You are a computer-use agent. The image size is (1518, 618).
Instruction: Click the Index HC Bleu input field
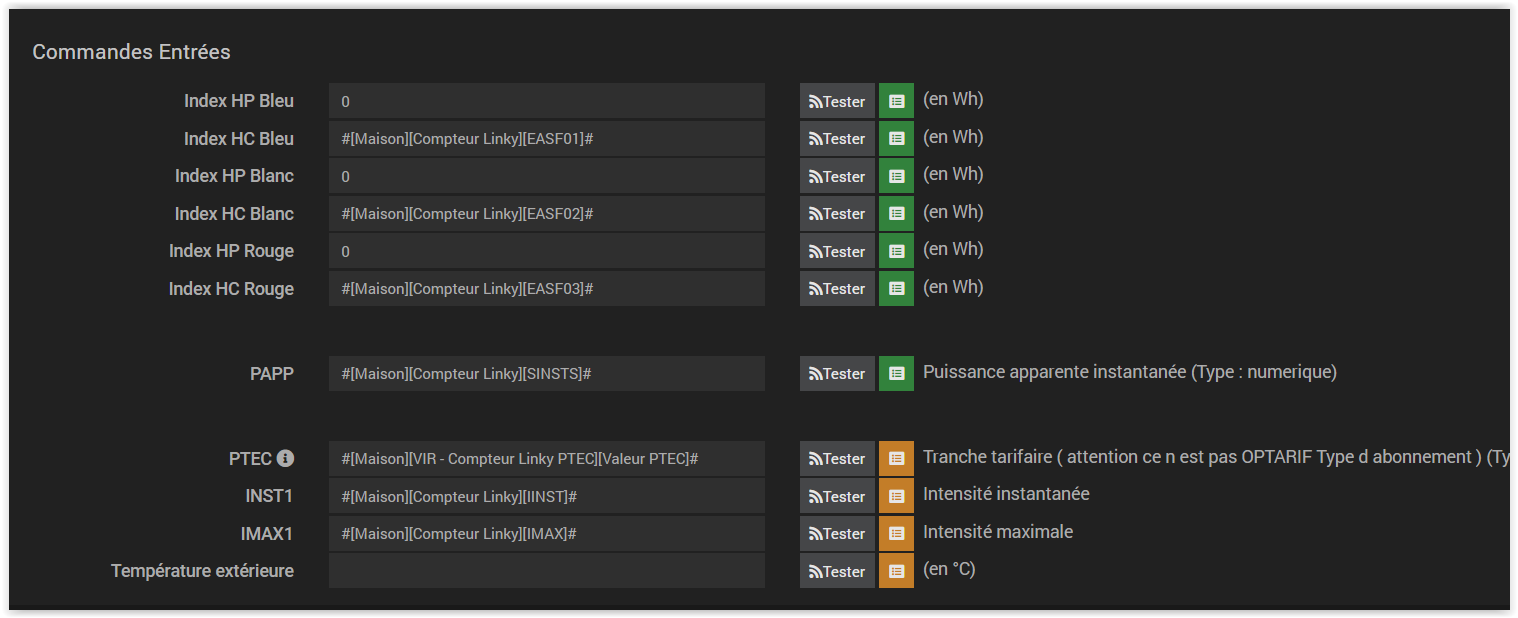pyautogui.click(x=546, y=139)
